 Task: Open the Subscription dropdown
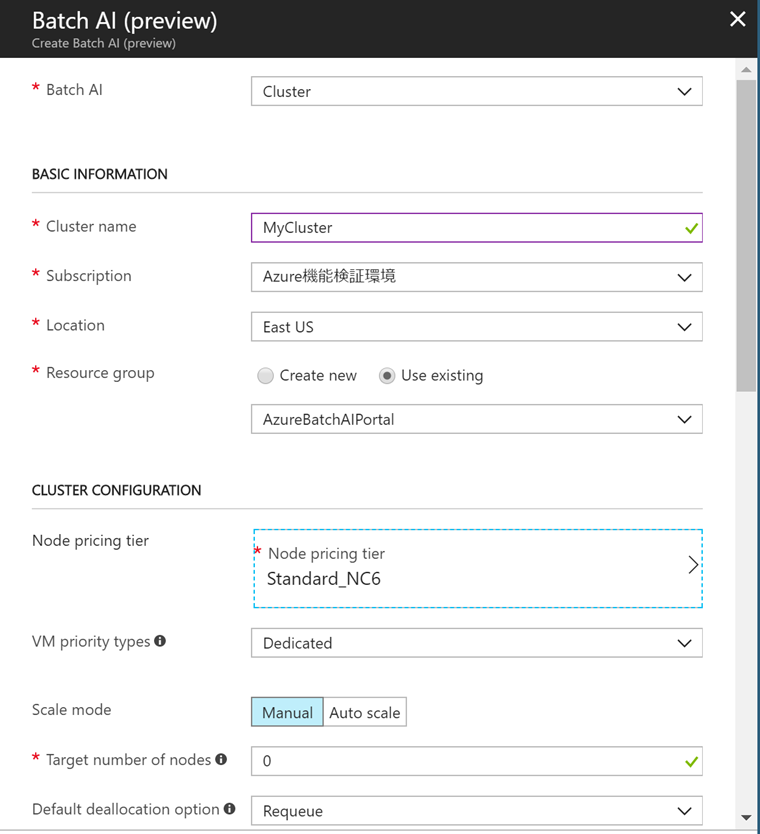click(477, 277)
